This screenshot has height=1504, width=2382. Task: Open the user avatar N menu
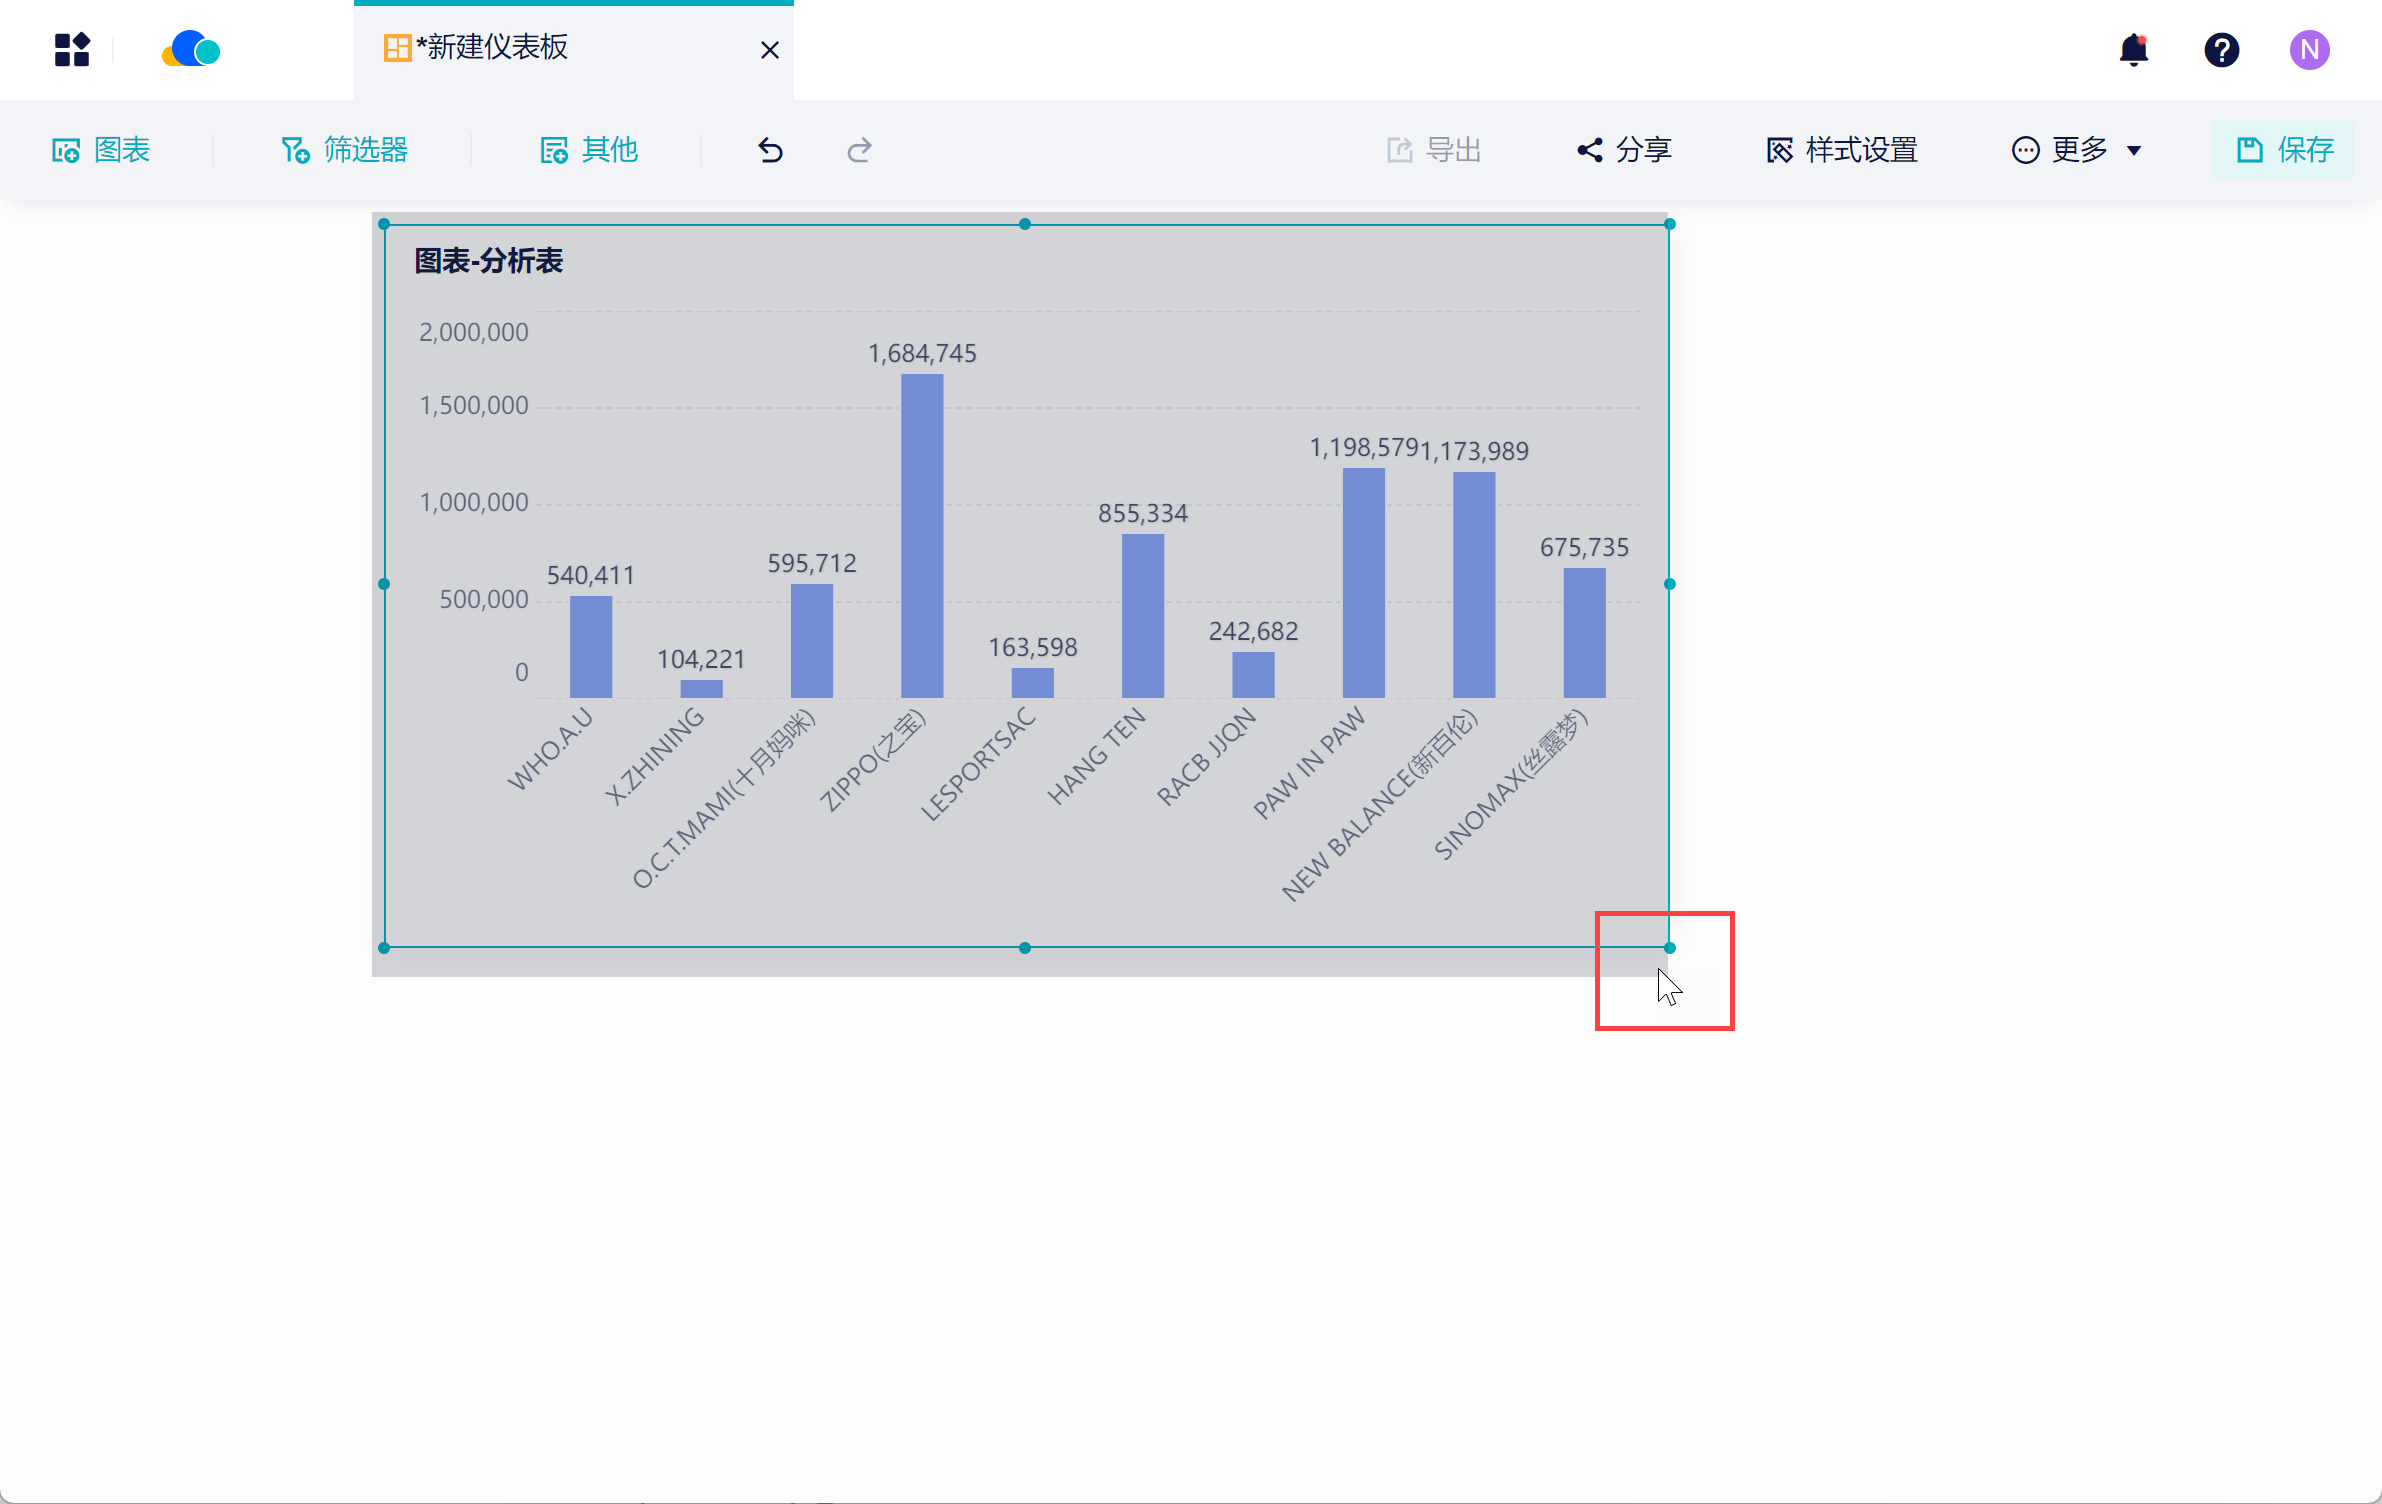(2309, 49)
